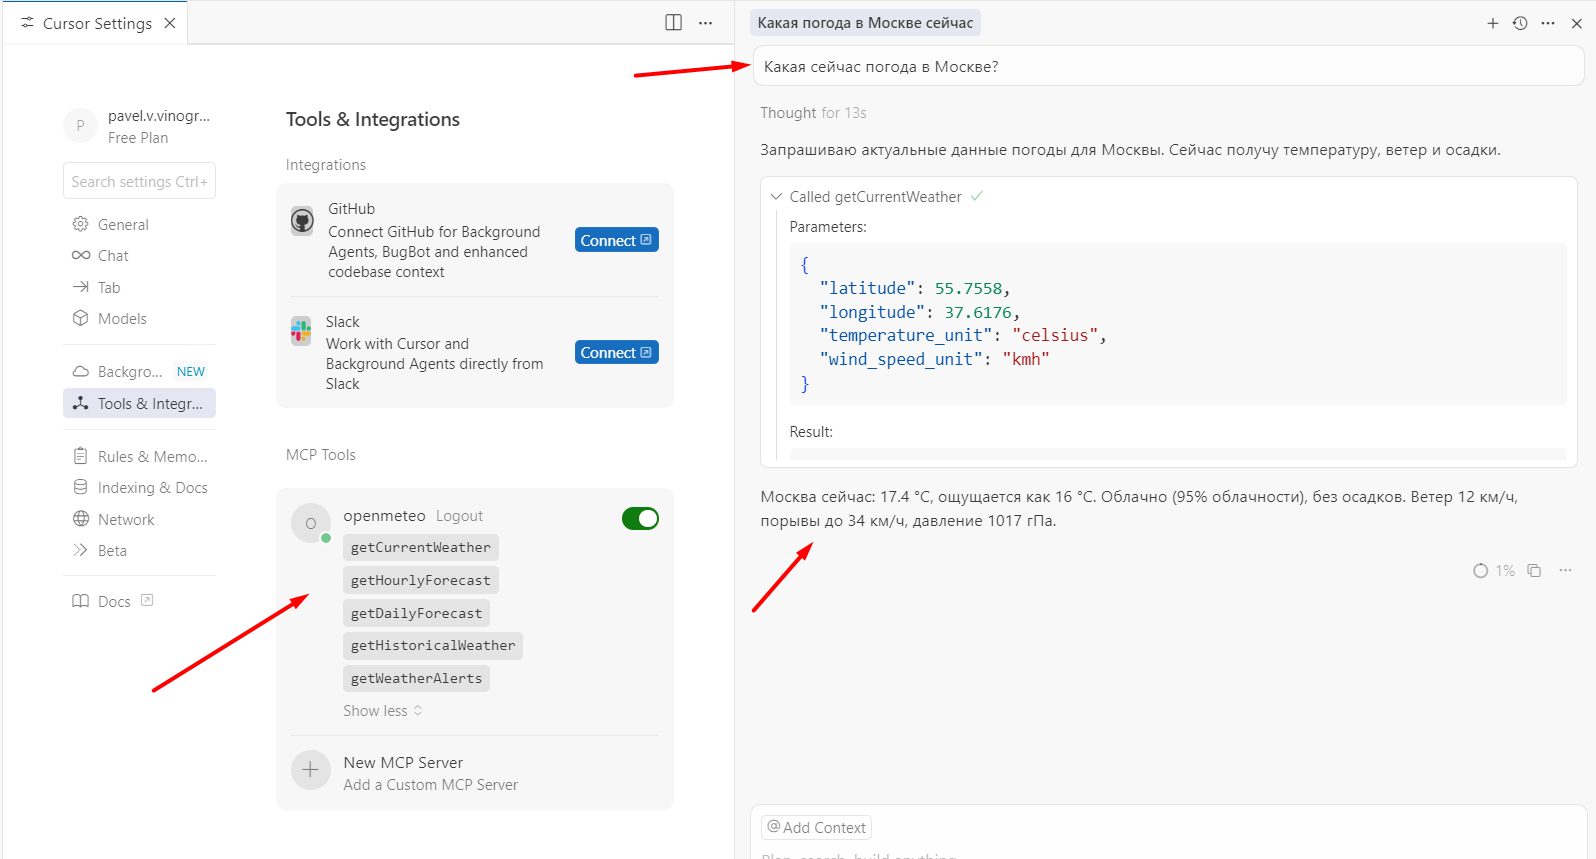
Task: Select Tools & Integrations in sidebar
Action: (139, 404)
